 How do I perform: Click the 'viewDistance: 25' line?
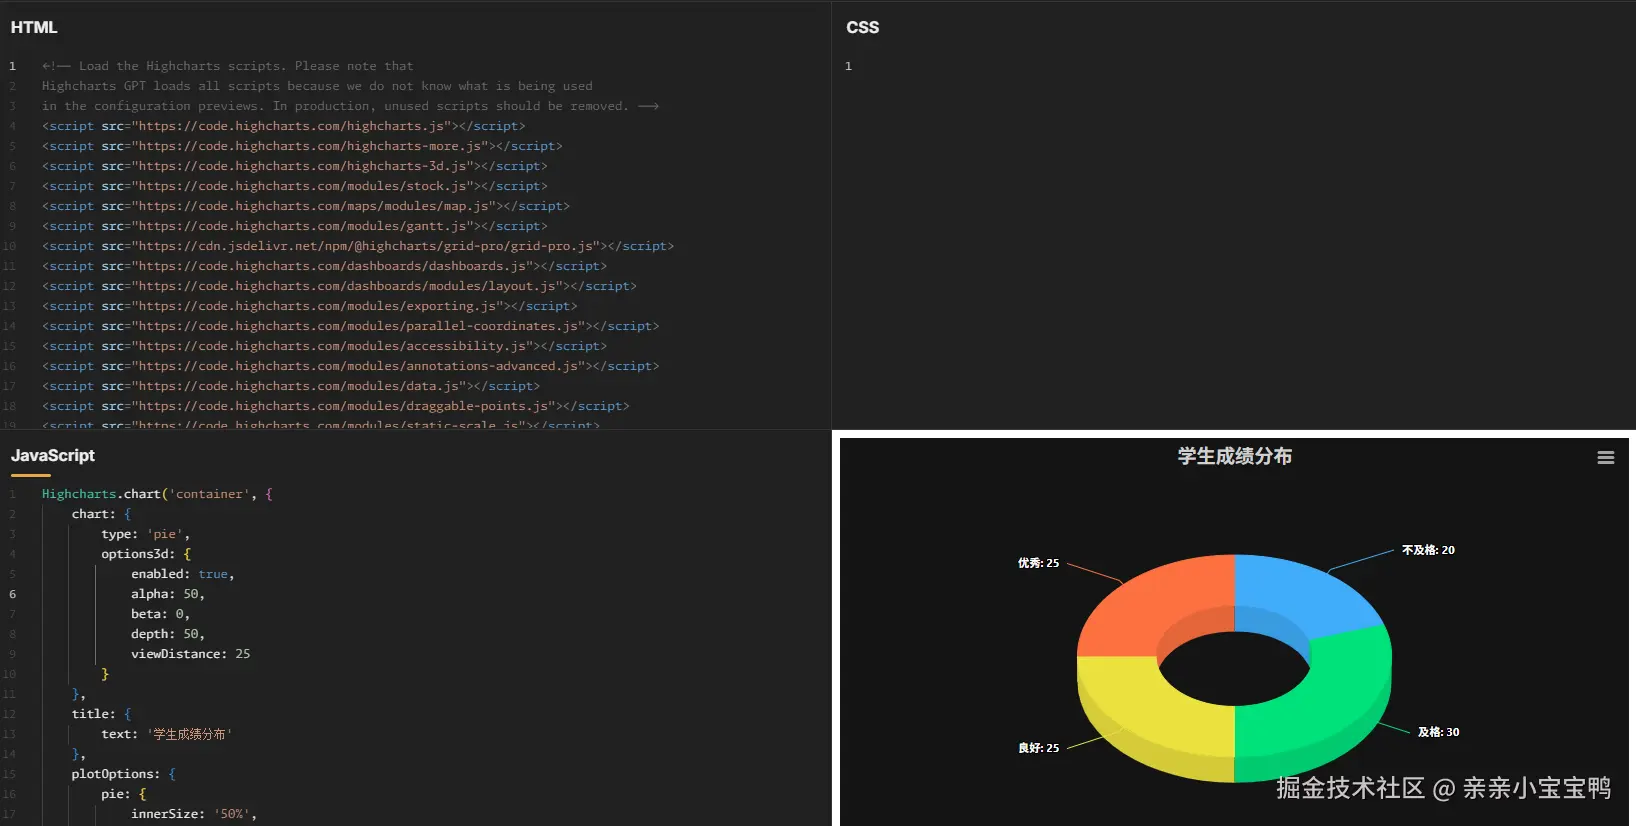(x=191, y=654)
